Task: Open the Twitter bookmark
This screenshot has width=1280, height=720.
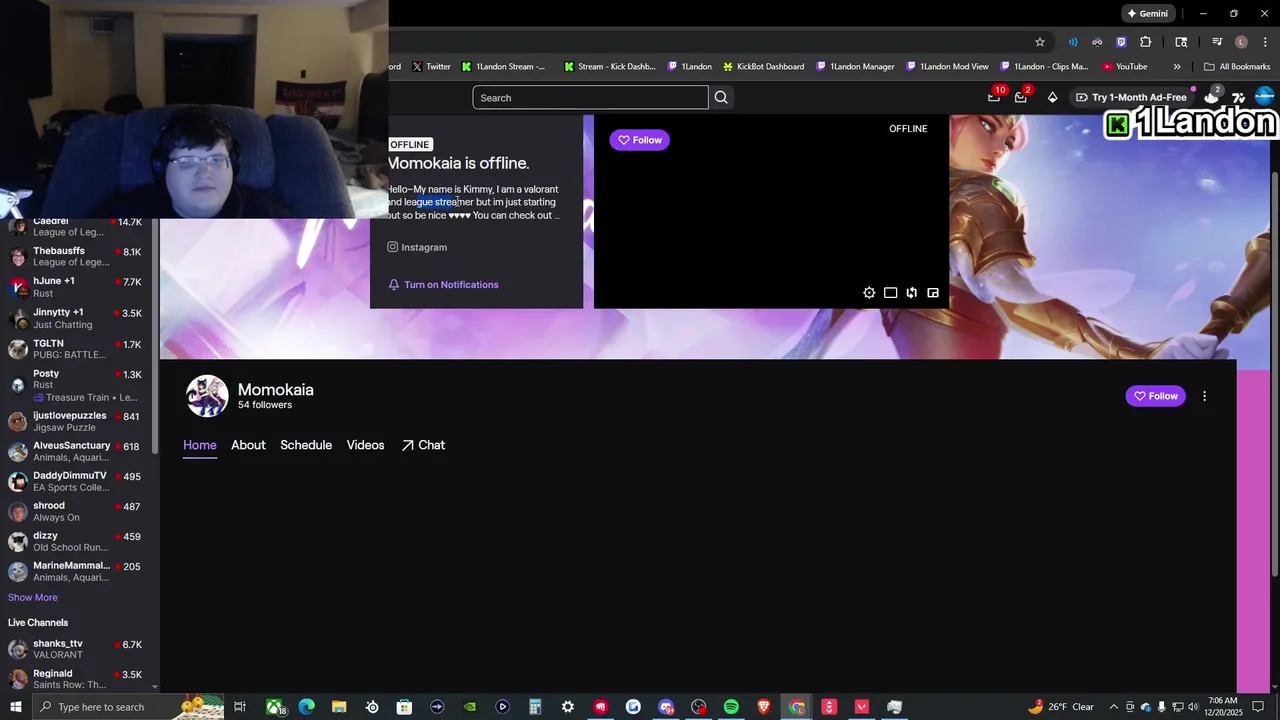Action: coord(431,67)
